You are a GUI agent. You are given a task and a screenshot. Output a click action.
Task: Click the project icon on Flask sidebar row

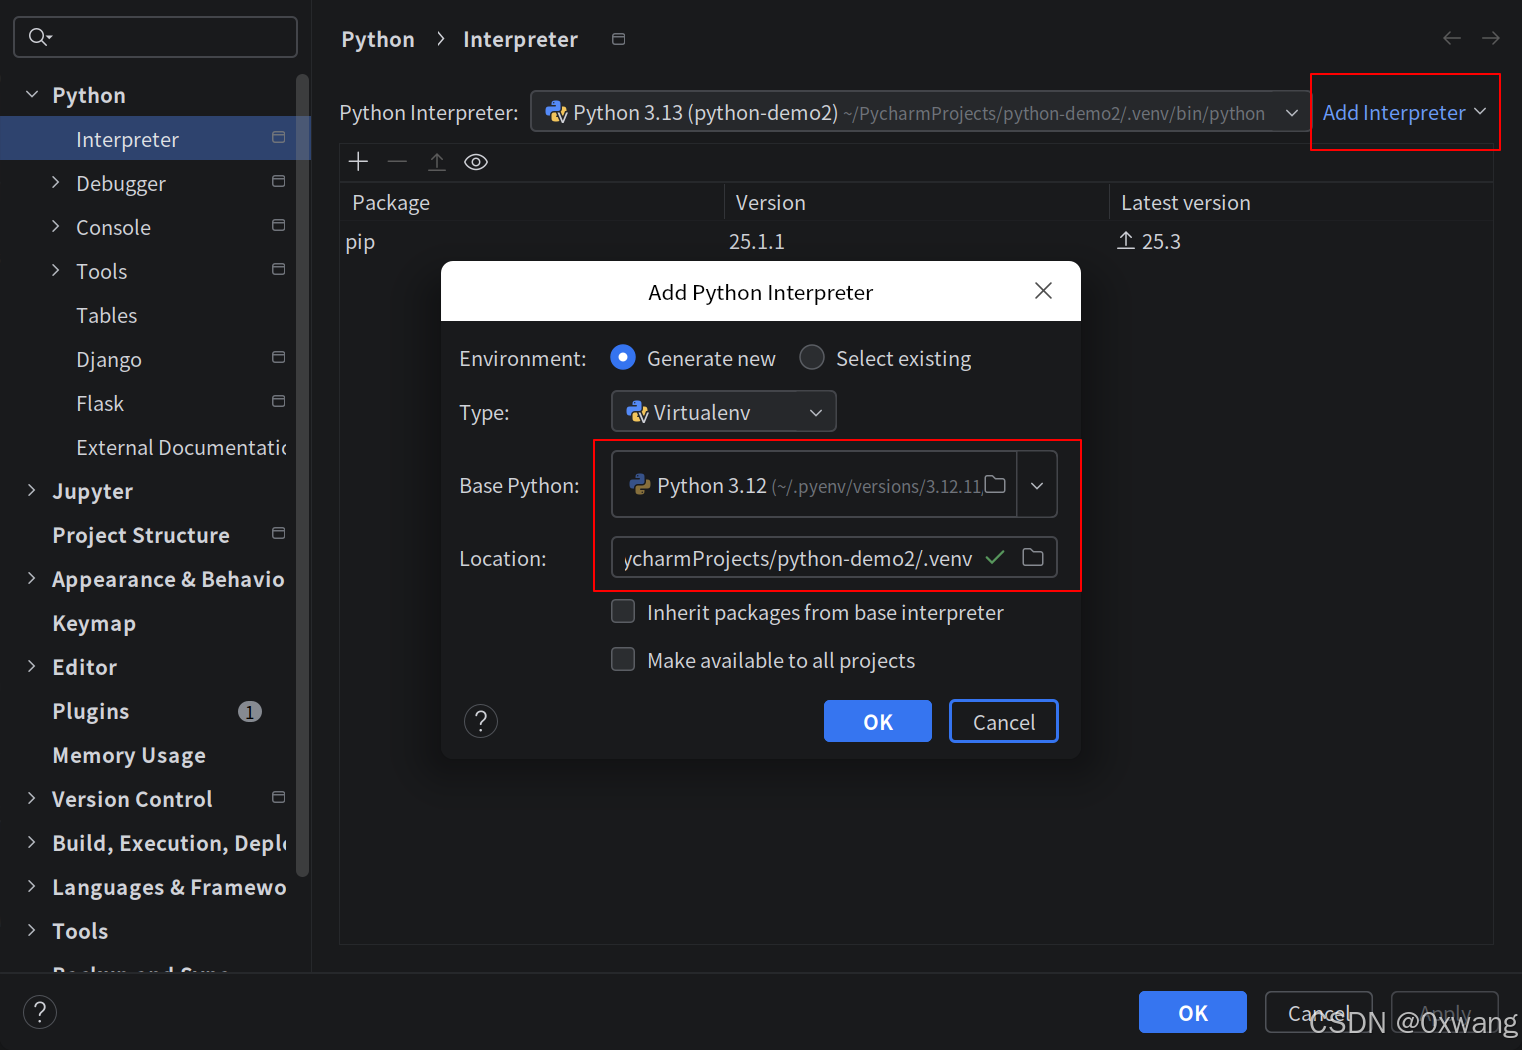pyautogui.click(x=279, y=401)
